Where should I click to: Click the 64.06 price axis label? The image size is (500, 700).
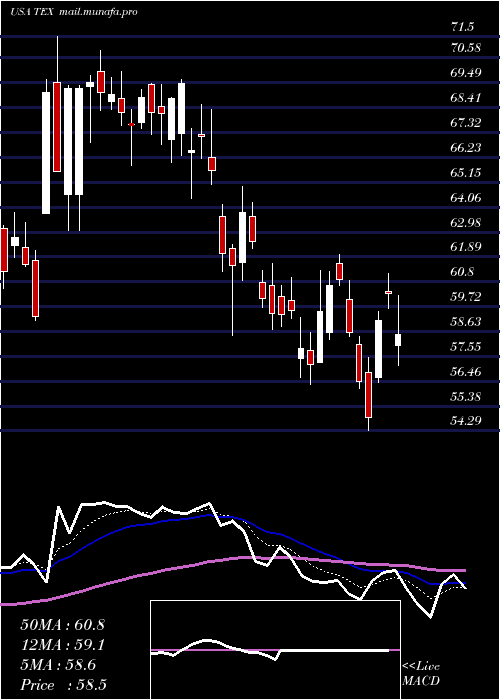(466, 197)
